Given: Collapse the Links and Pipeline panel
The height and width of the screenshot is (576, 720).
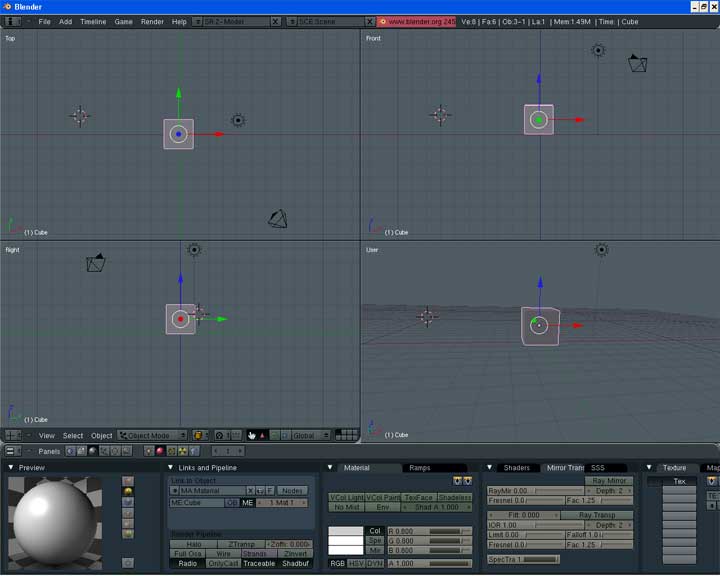Looking at the screenshot, I should [172, 467].
